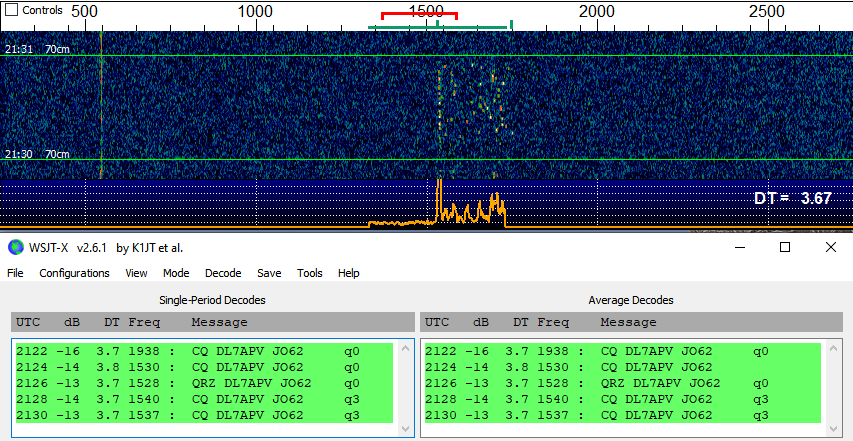This screenshot has height=441, width=853.
Task: Open the Tools menu
Action: 310,273
